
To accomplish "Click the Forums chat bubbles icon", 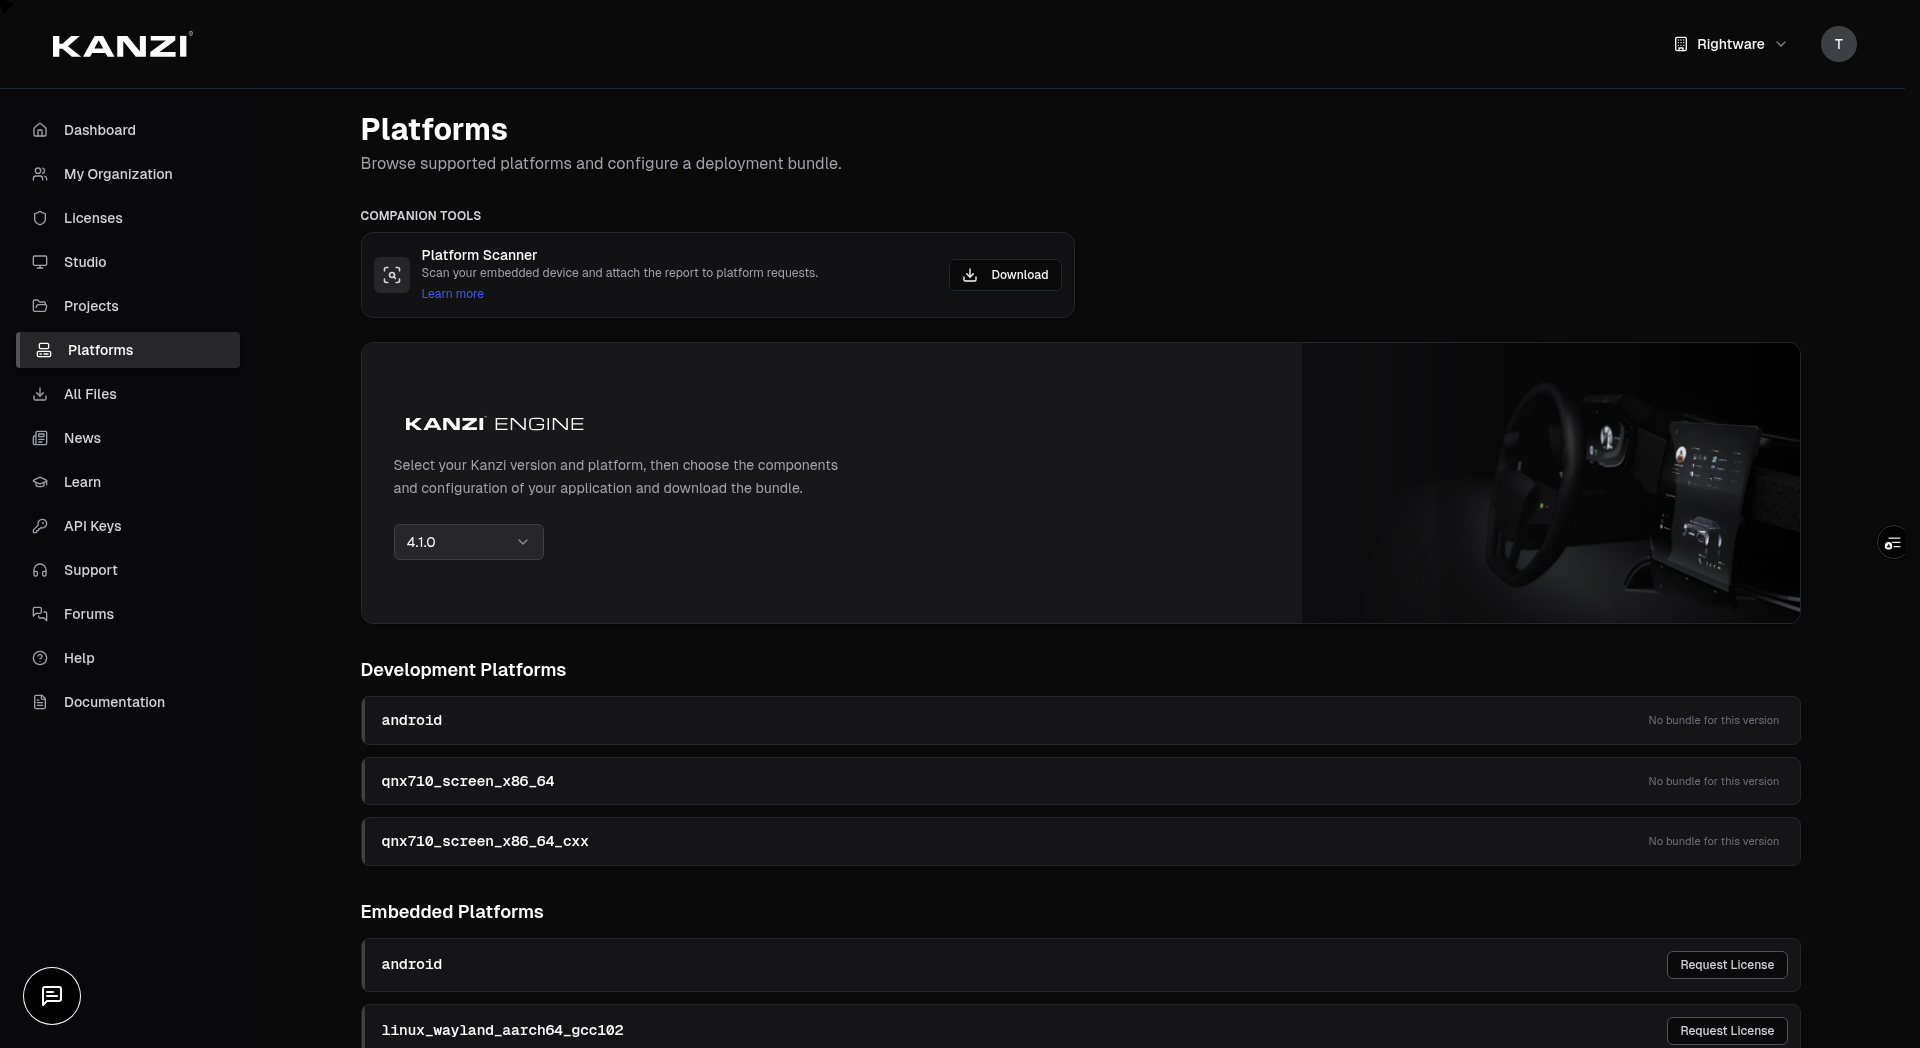I will click(x=40, y=614).
